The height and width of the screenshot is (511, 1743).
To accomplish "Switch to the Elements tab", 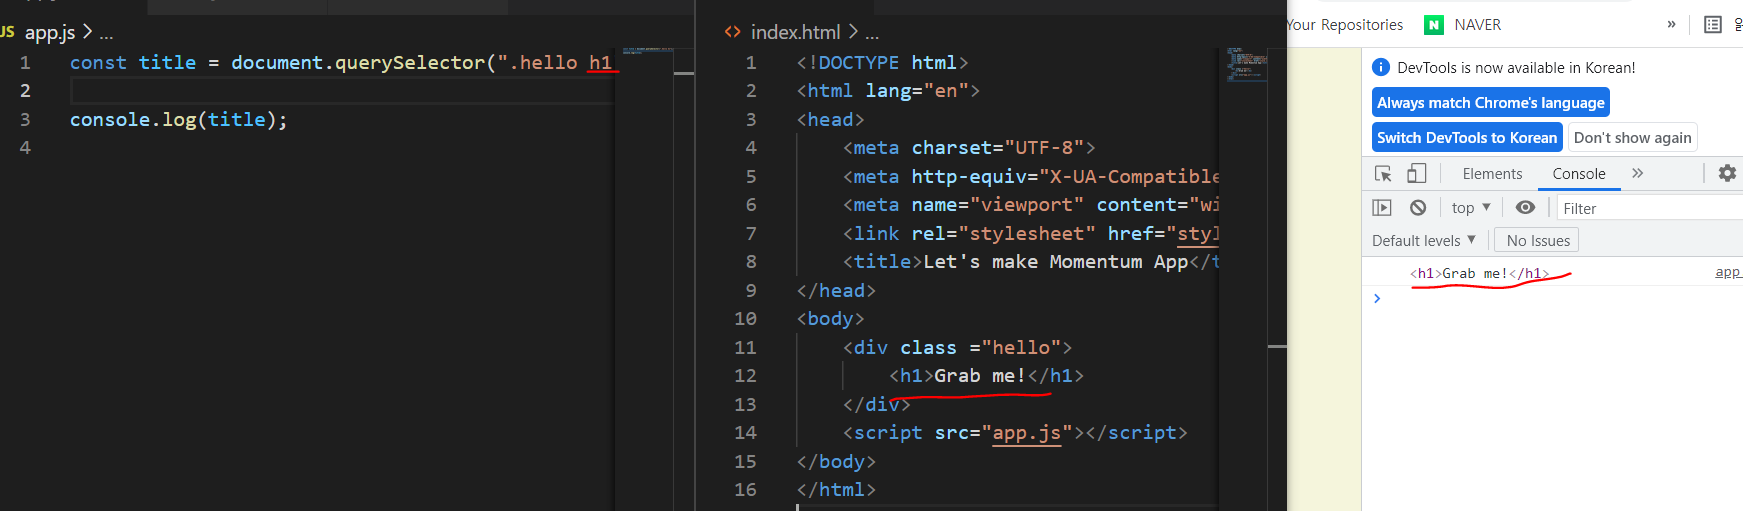I will click(x=1492, y=174).
